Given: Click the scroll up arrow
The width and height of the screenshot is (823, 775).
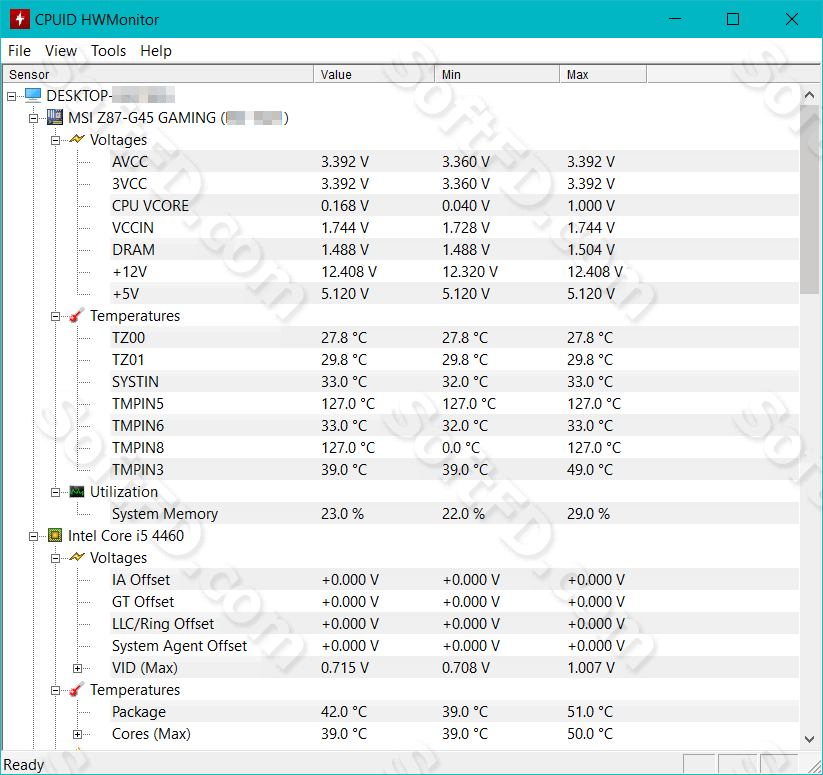Looking at the screenshot, I should click(x=809, y=95).
